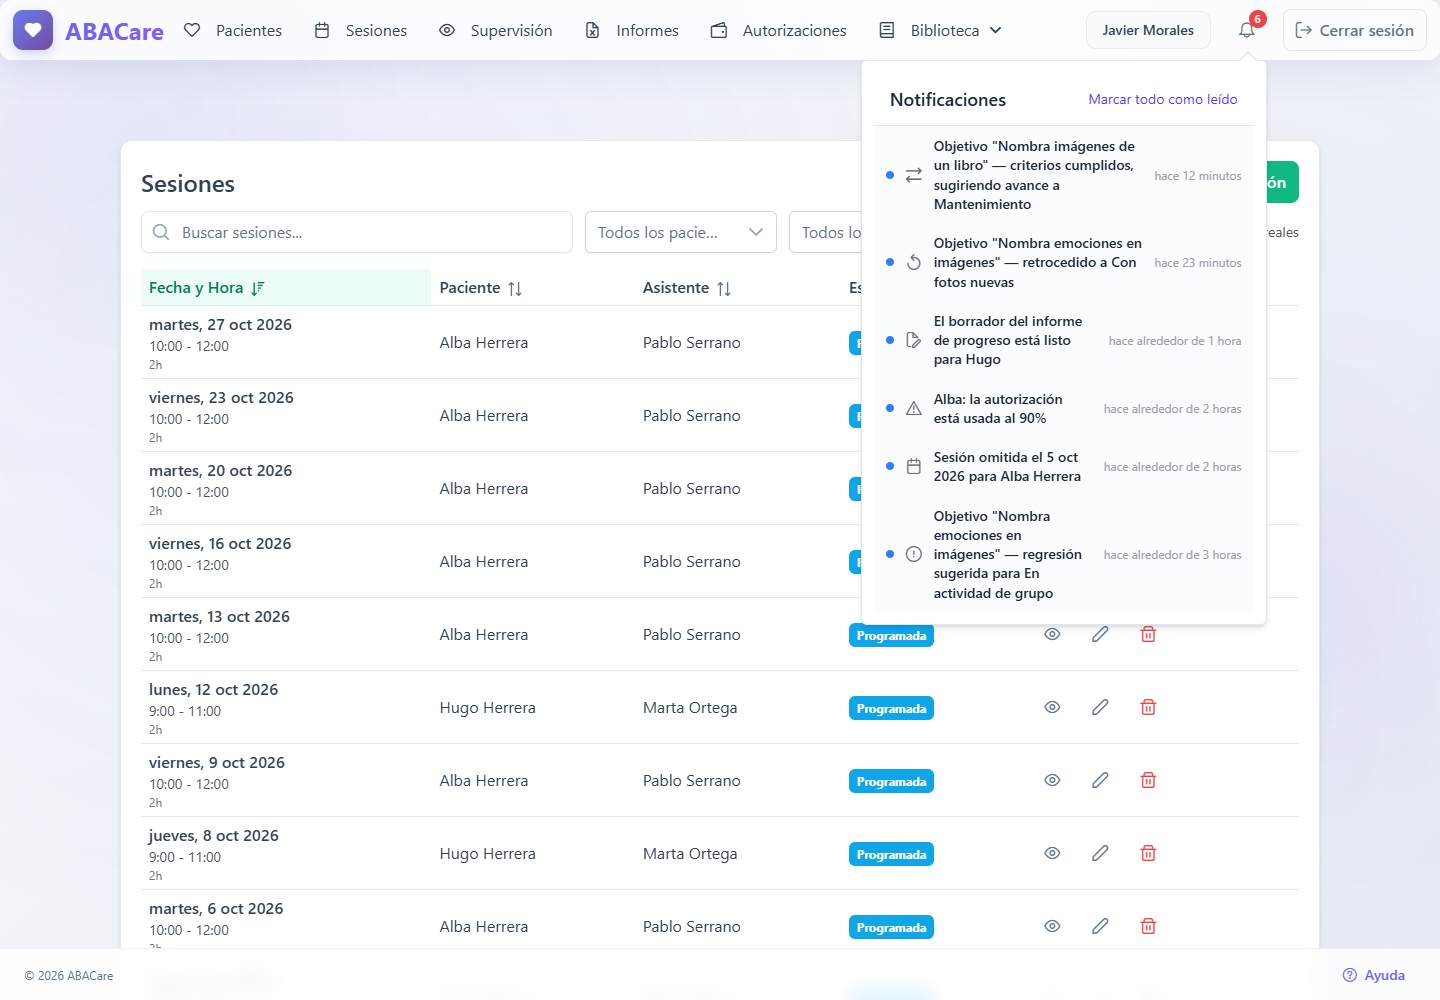Expand the Todos los pacientes filter
1440x1000 pixels.
tap(681, 232)
